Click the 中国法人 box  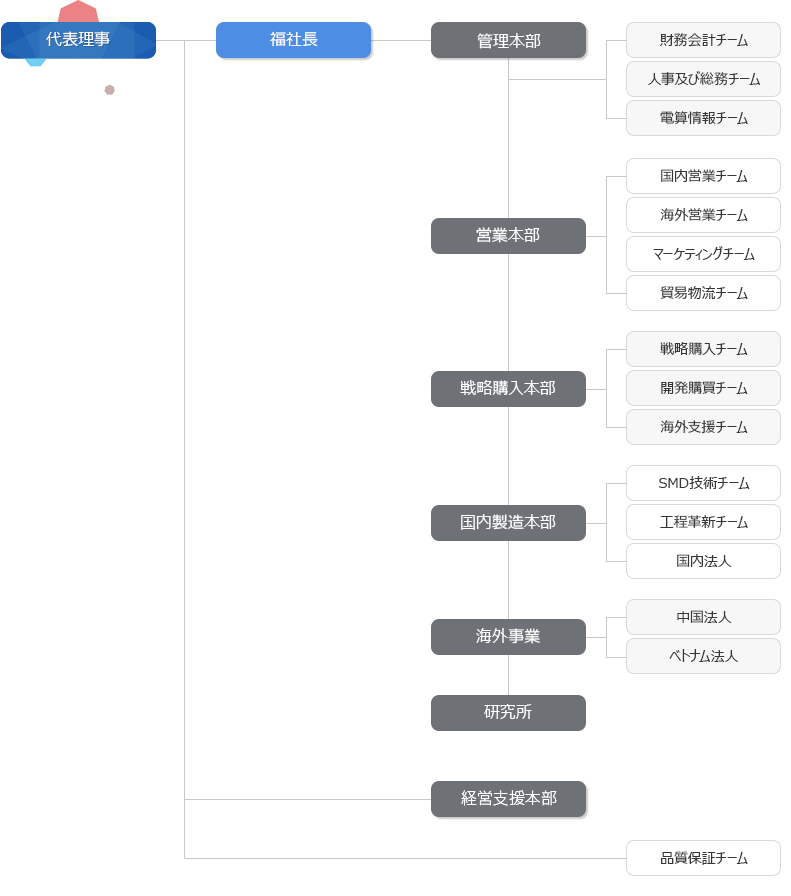(x=703, y=617)
